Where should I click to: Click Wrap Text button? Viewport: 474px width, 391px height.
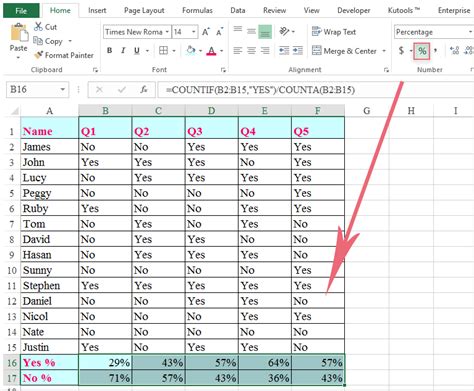[334, 32]
